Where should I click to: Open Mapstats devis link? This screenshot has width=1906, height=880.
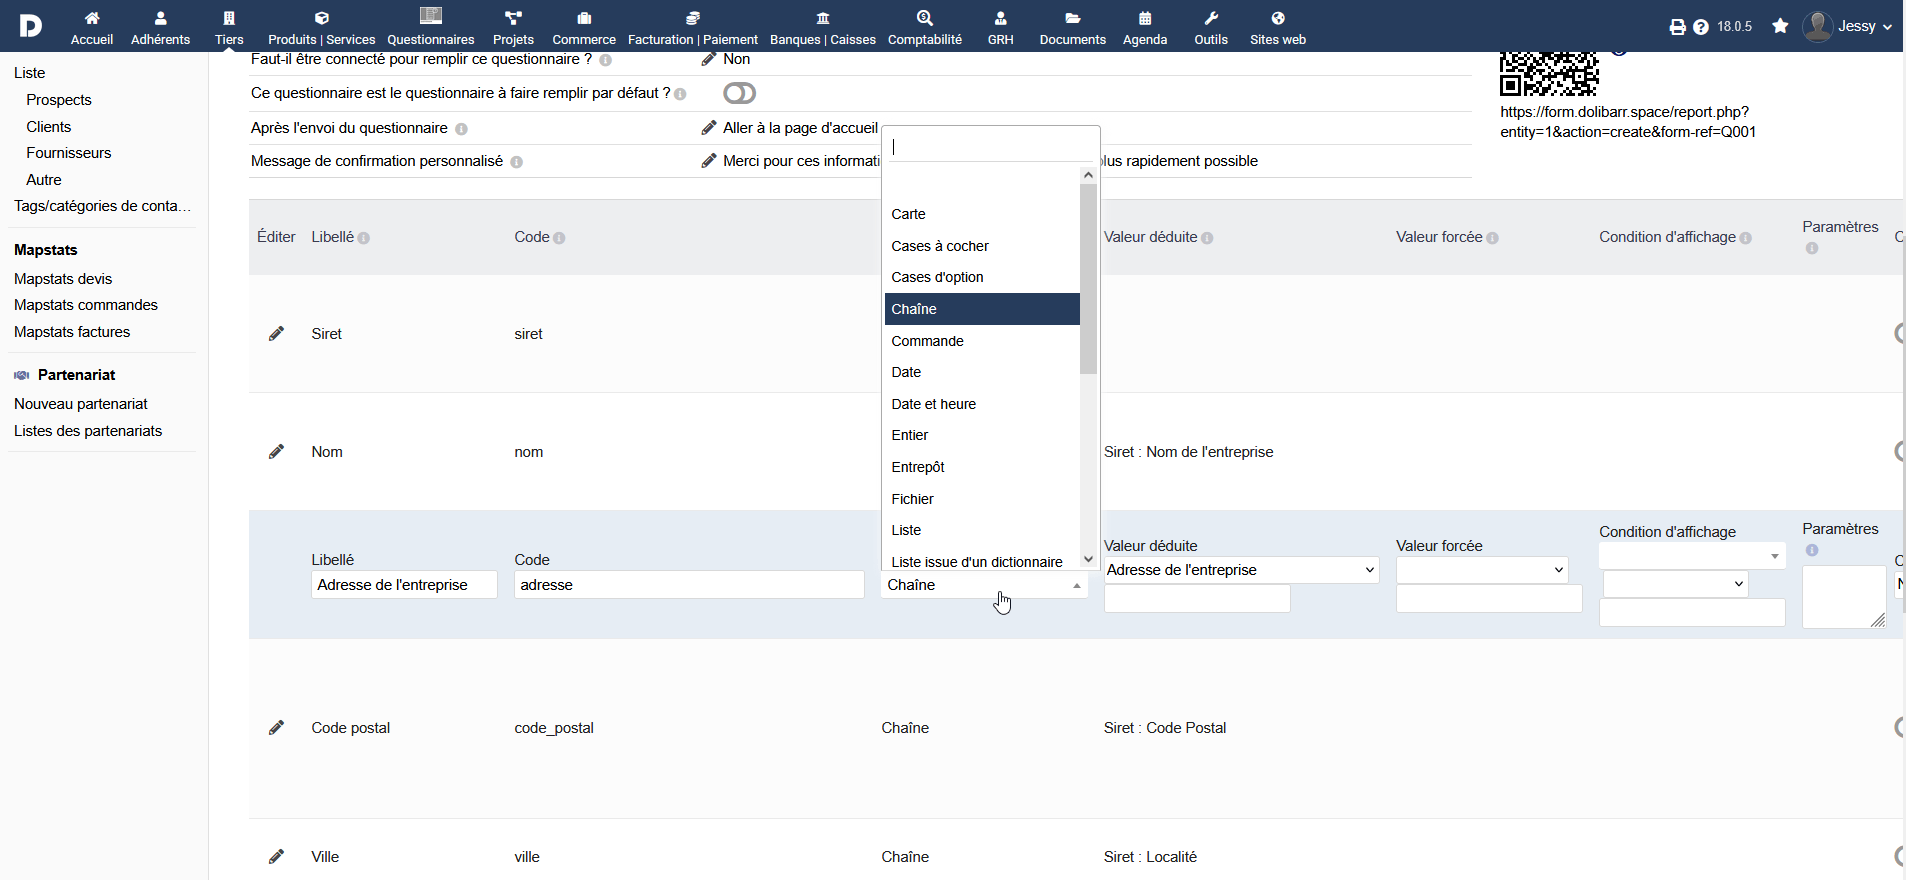click(x=63, y=279)
